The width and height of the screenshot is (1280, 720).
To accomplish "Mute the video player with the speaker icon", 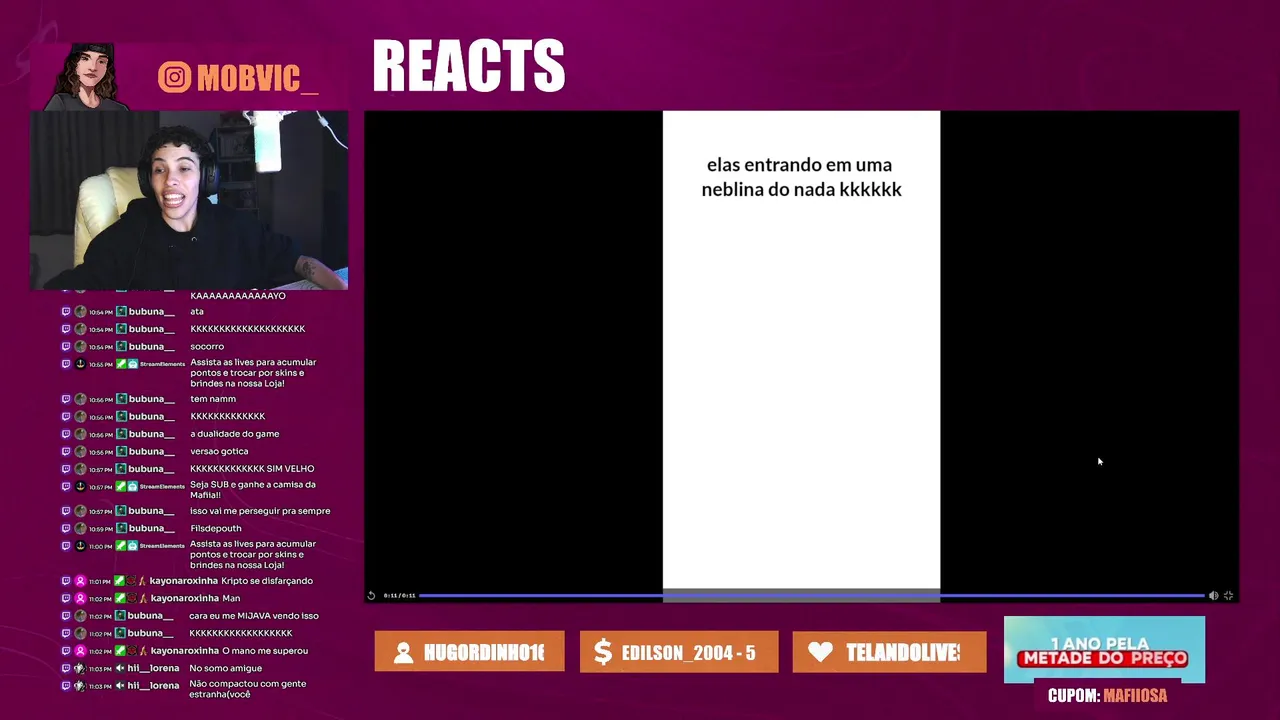I will point(1213,595).
